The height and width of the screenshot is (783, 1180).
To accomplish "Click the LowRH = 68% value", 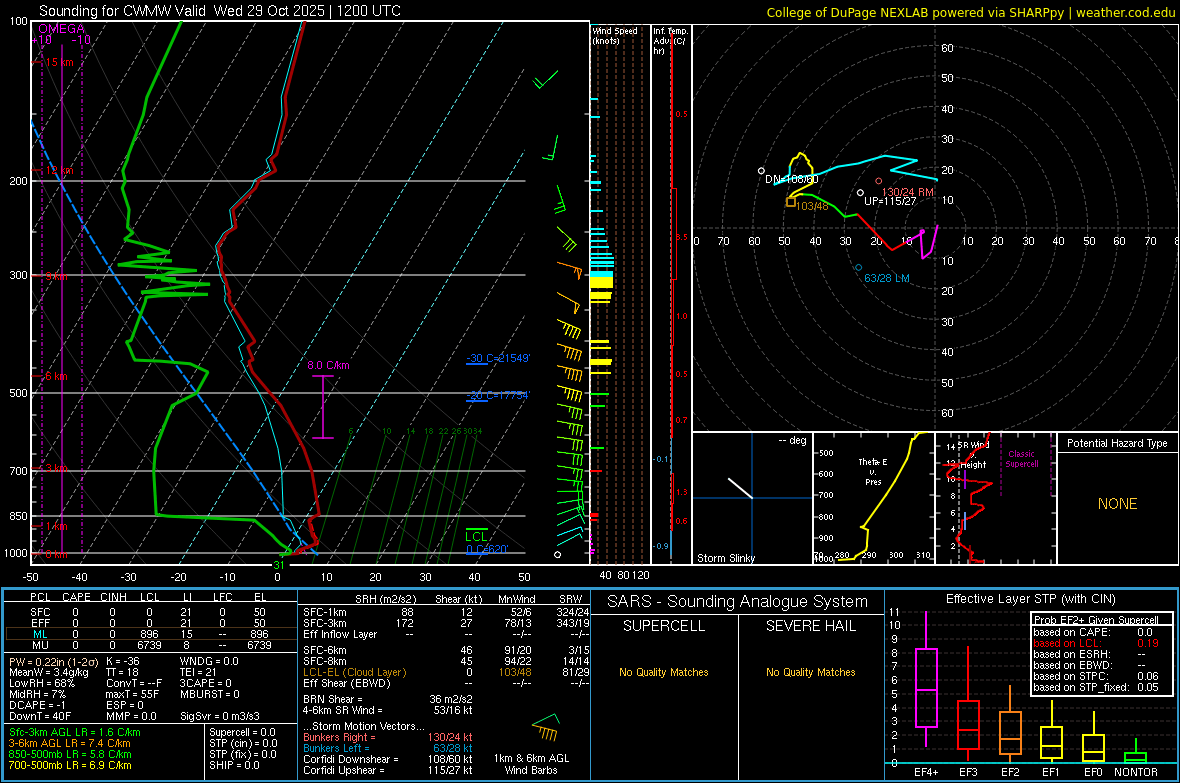I will pyautogui.click(x=42, y=683).
